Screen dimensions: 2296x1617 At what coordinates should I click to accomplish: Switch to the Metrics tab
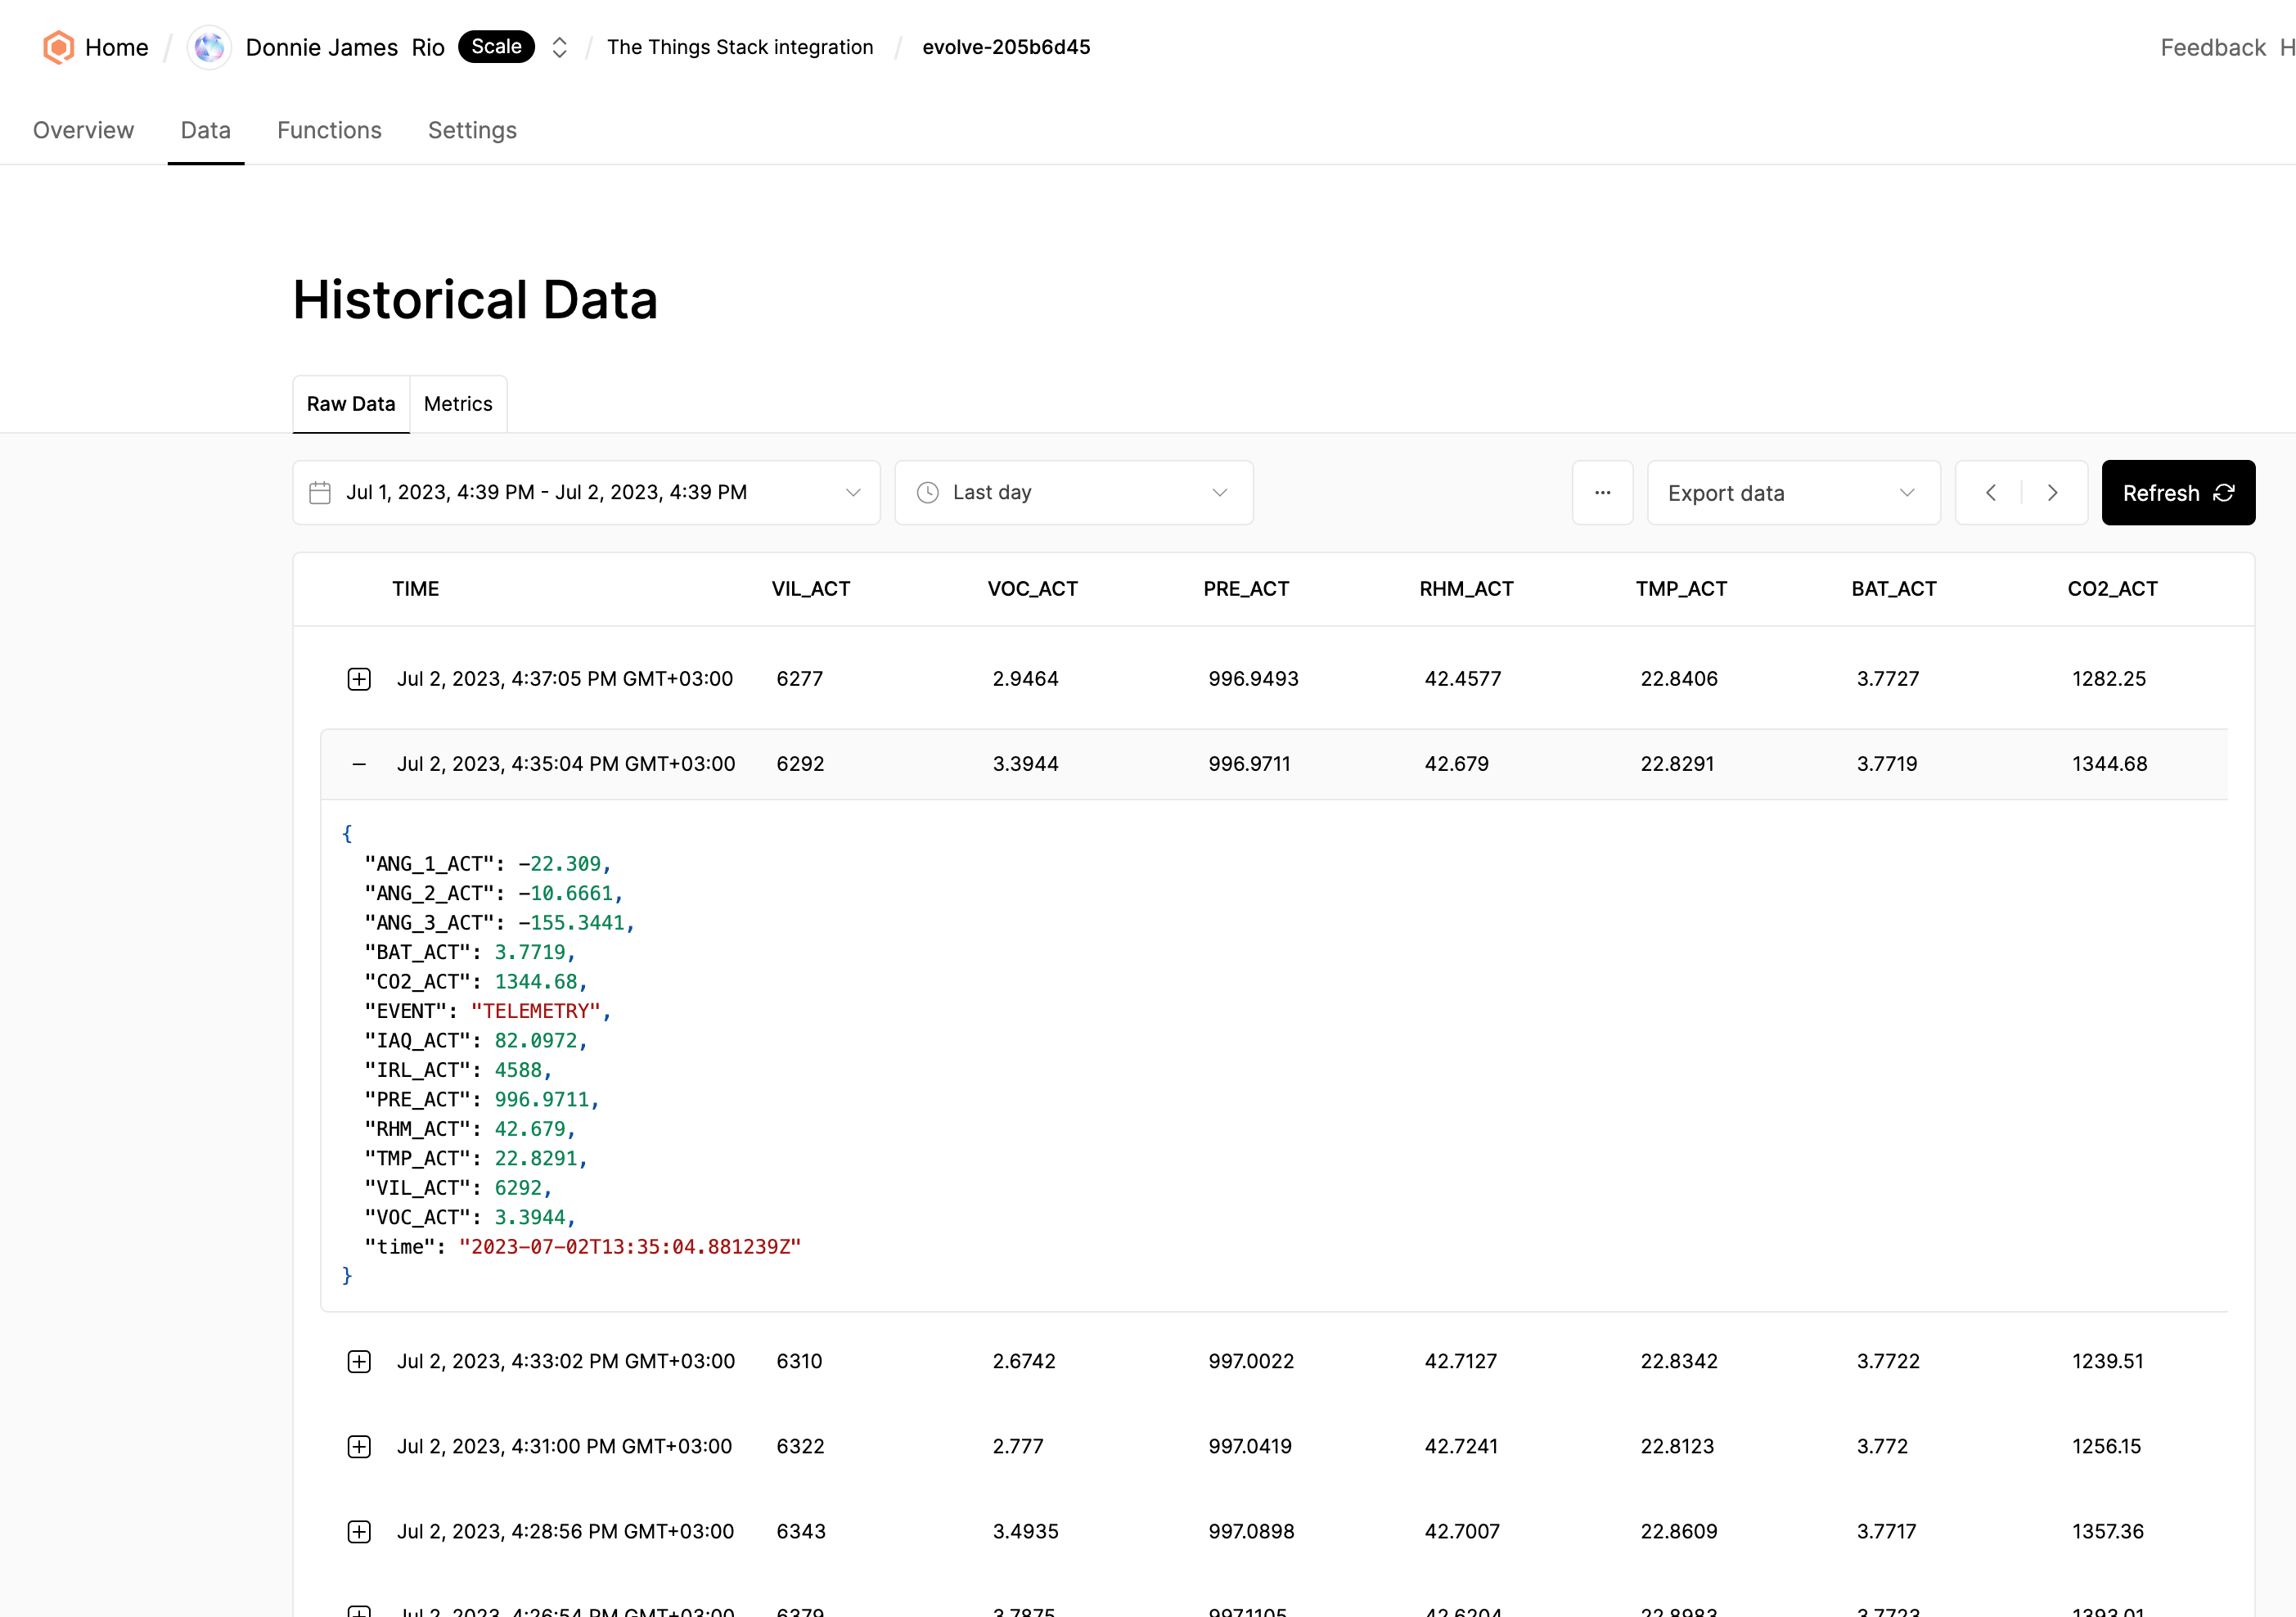[457, 403]
